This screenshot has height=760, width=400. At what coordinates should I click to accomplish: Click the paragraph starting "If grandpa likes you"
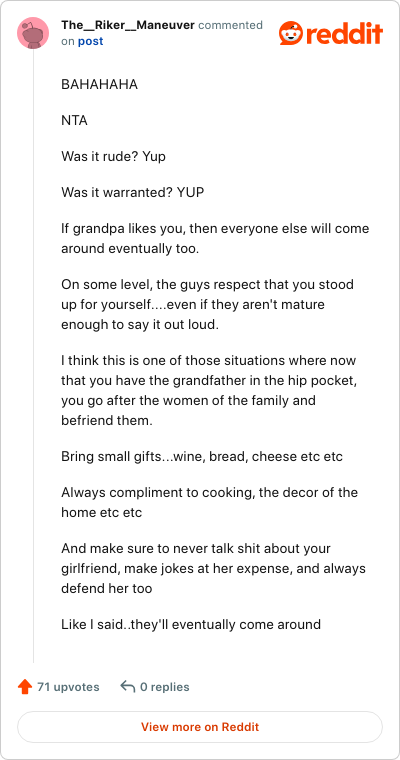215,238
